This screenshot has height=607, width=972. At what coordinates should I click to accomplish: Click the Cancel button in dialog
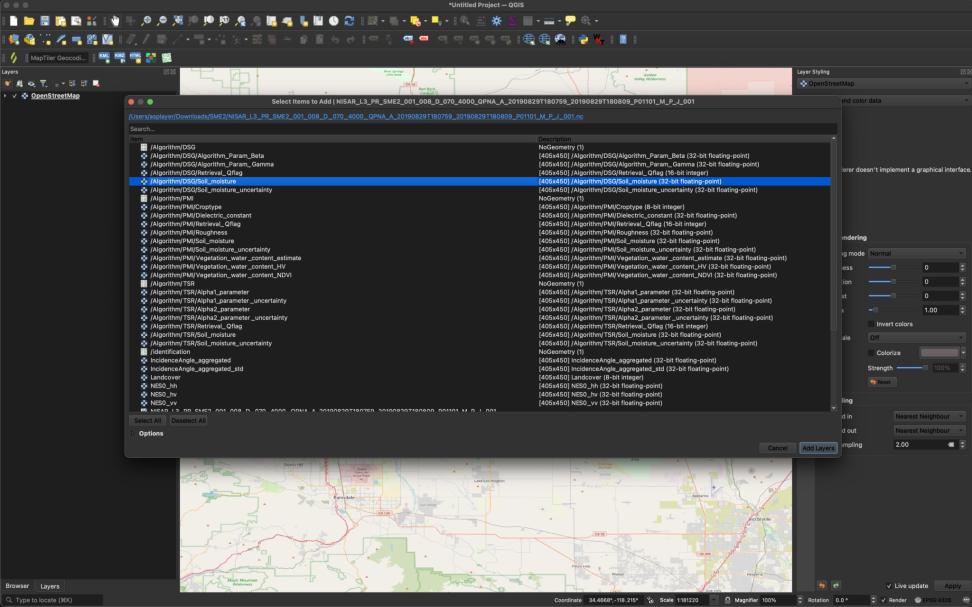[777, 448]
